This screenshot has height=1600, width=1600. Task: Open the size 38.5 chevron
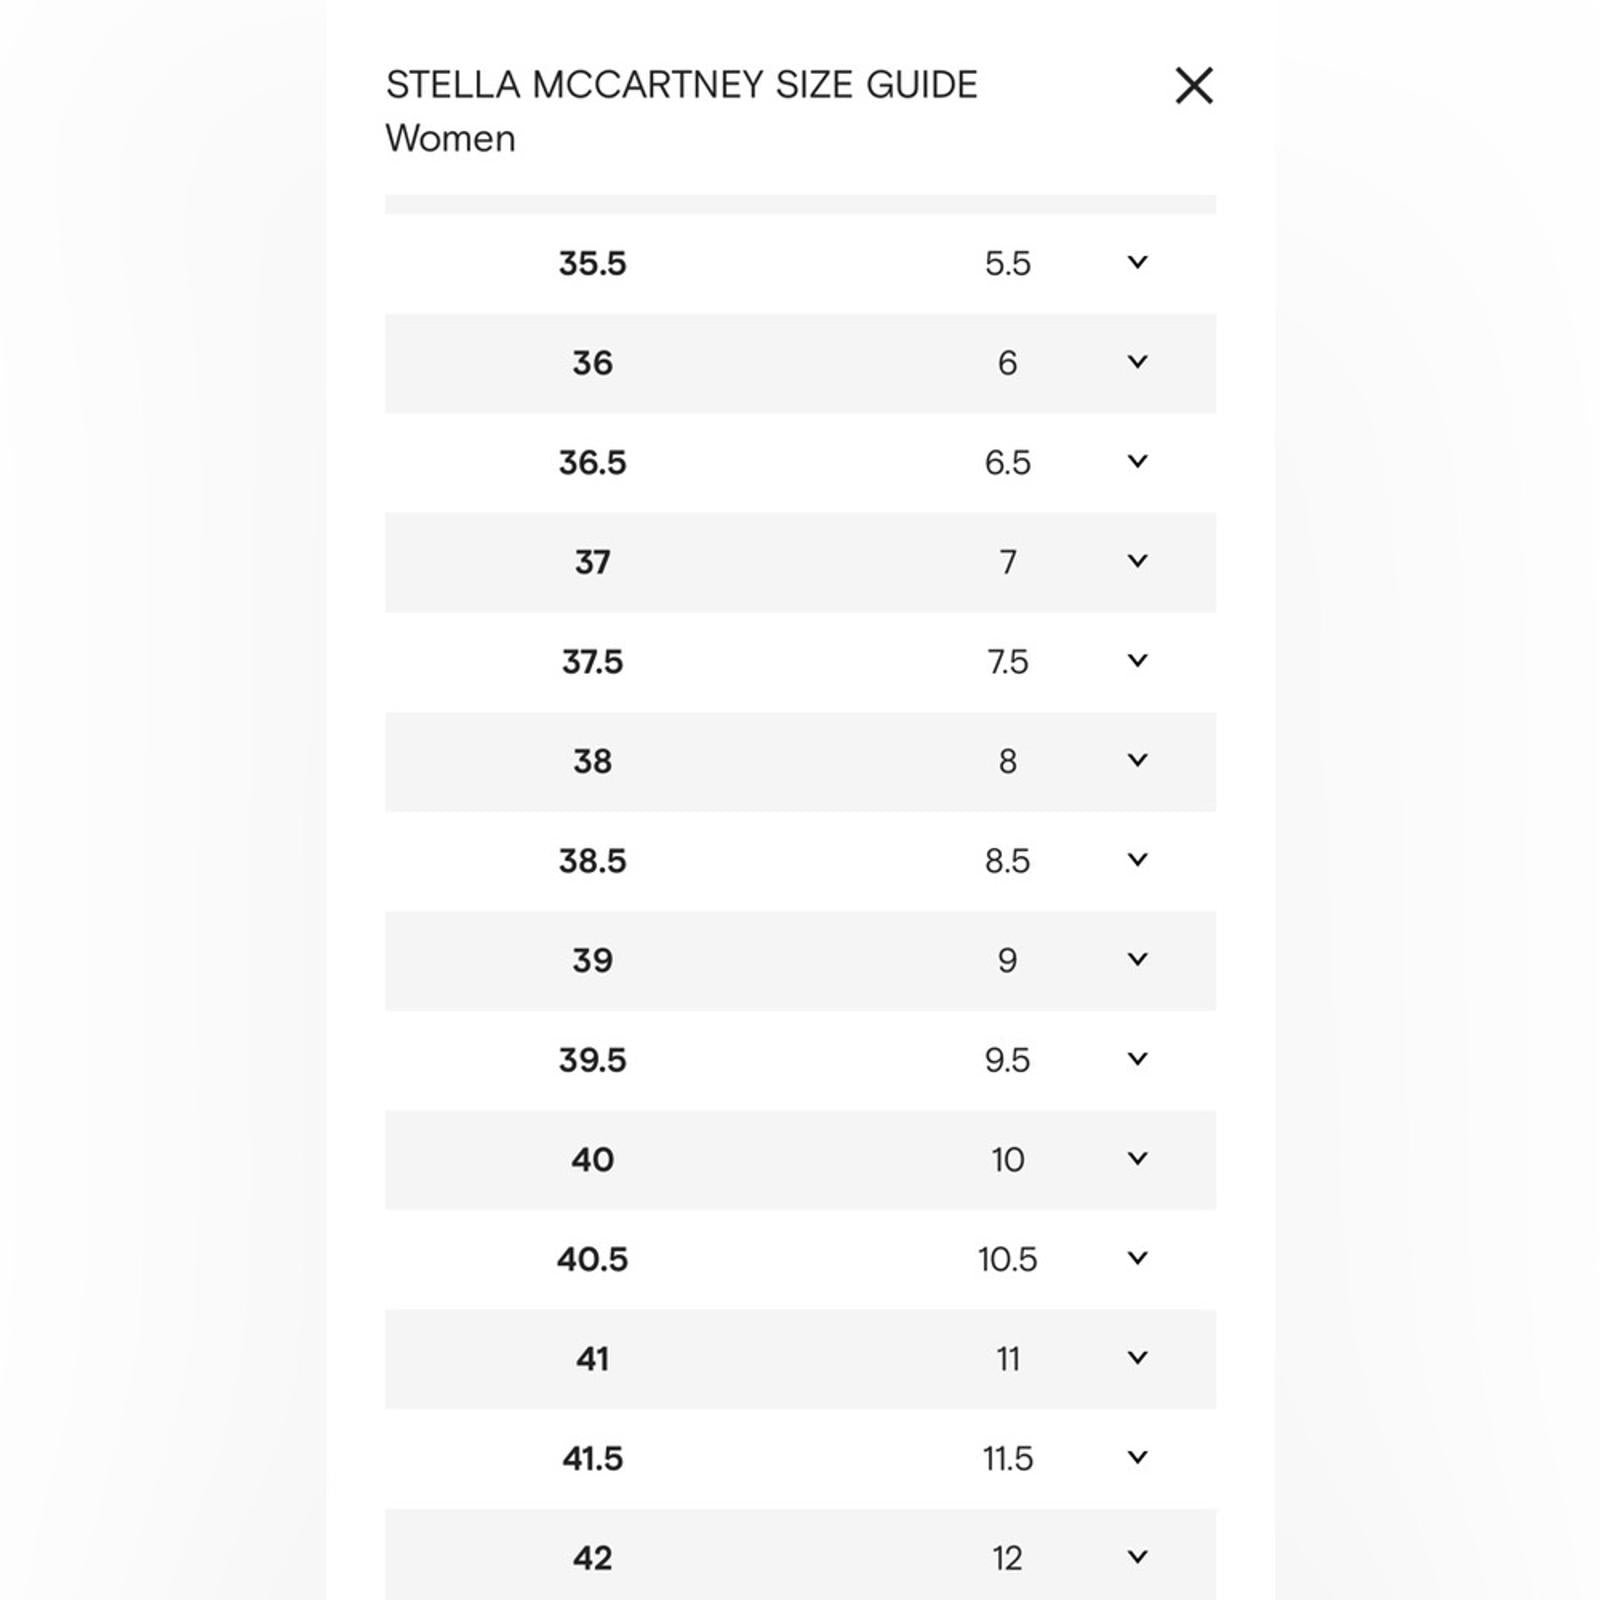1137,859
